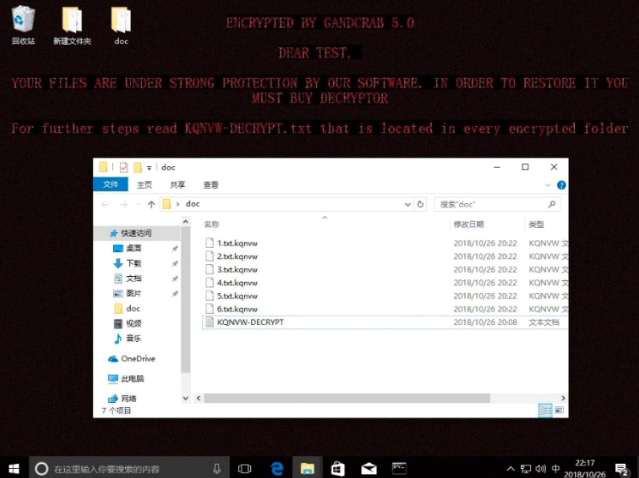This screenshot has width=639, height=478.
Task: Open the Windows Start menu
Action: pos(14,468)
